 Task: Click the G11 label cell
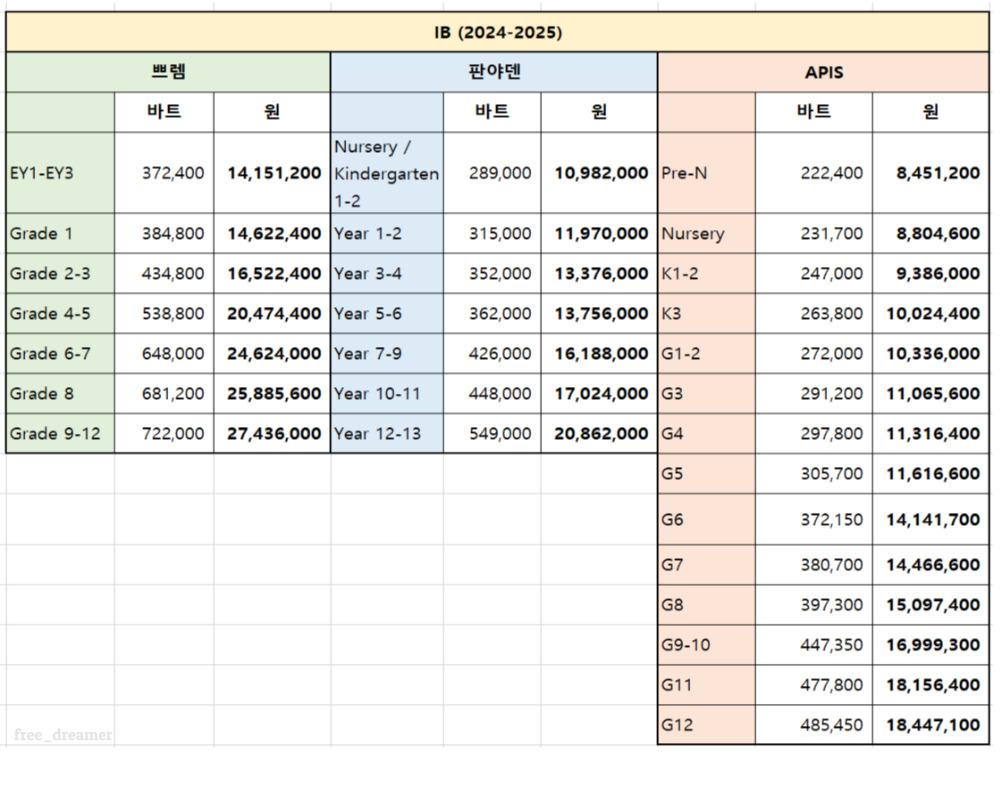(707, 685)
